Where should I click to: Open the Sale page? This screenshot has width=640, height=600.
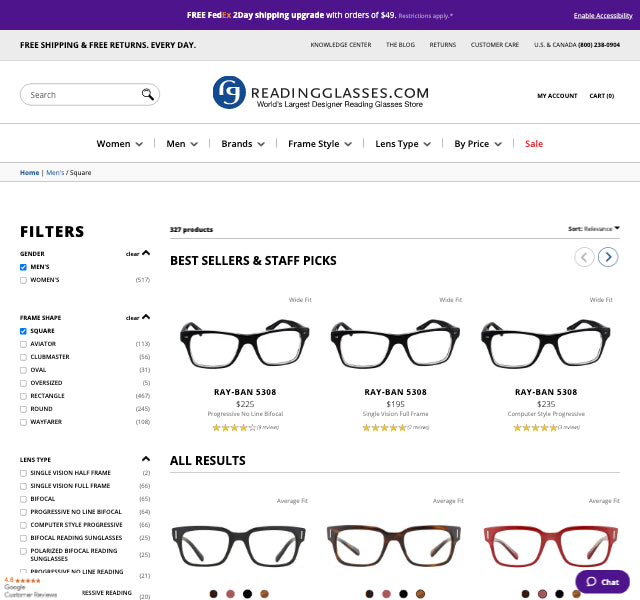click(x=534, y=144)
